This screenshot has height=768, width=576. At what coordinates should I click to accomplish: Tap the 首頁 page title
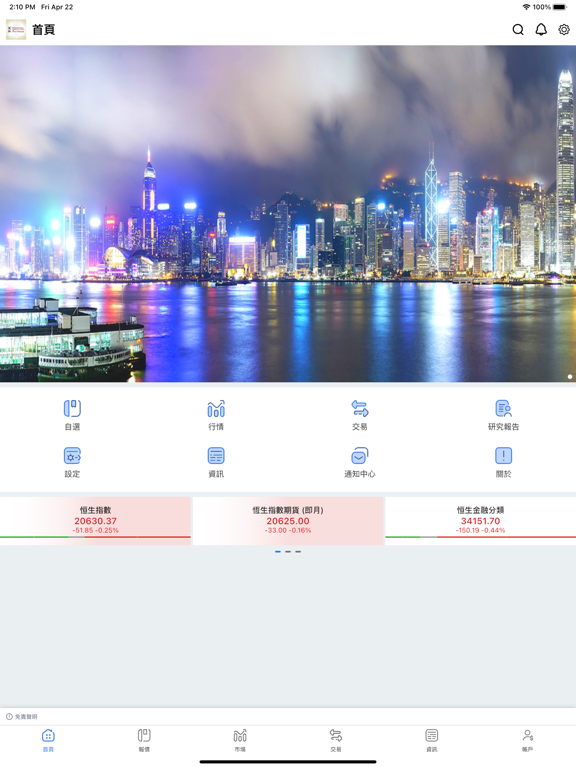pyautogui.click(x=44, y=30)
